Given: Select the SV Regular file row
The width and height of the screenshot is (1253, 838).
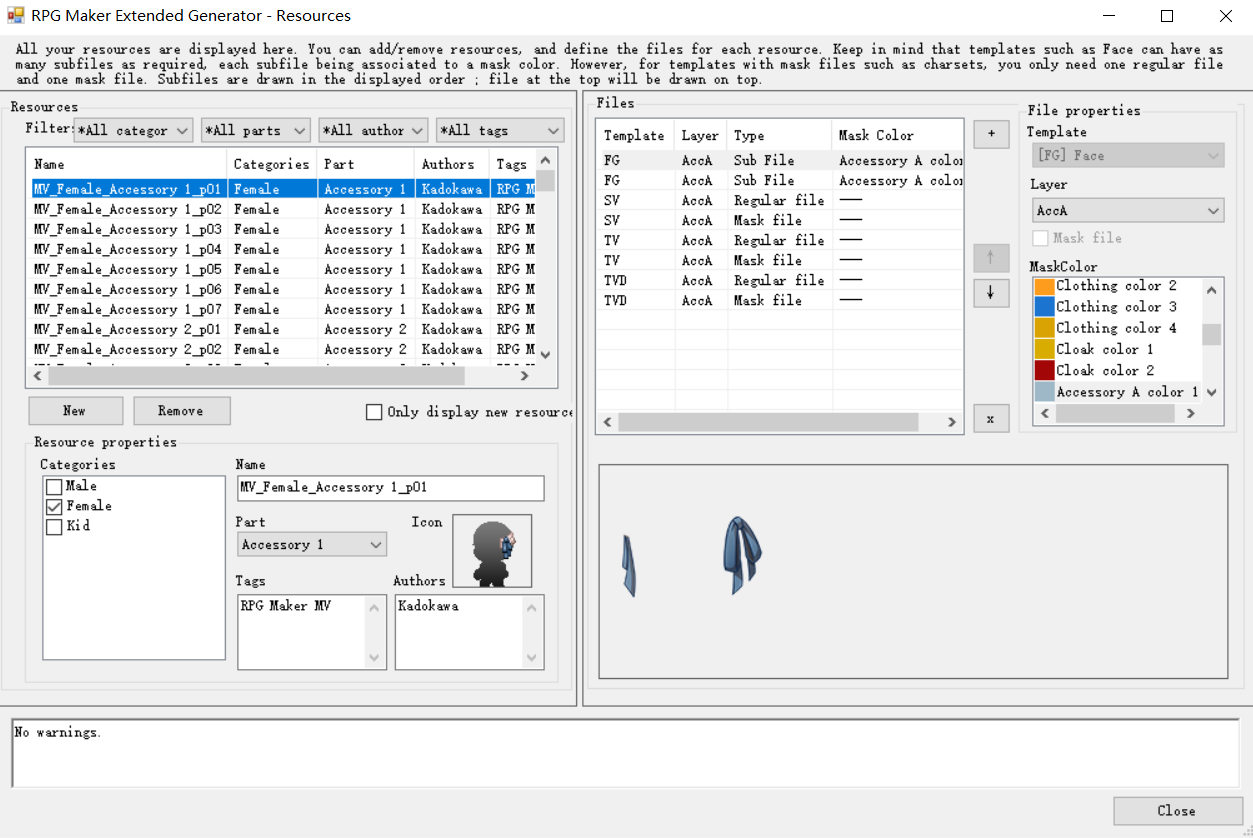Looking at the screenshot, I should point(780,200).
